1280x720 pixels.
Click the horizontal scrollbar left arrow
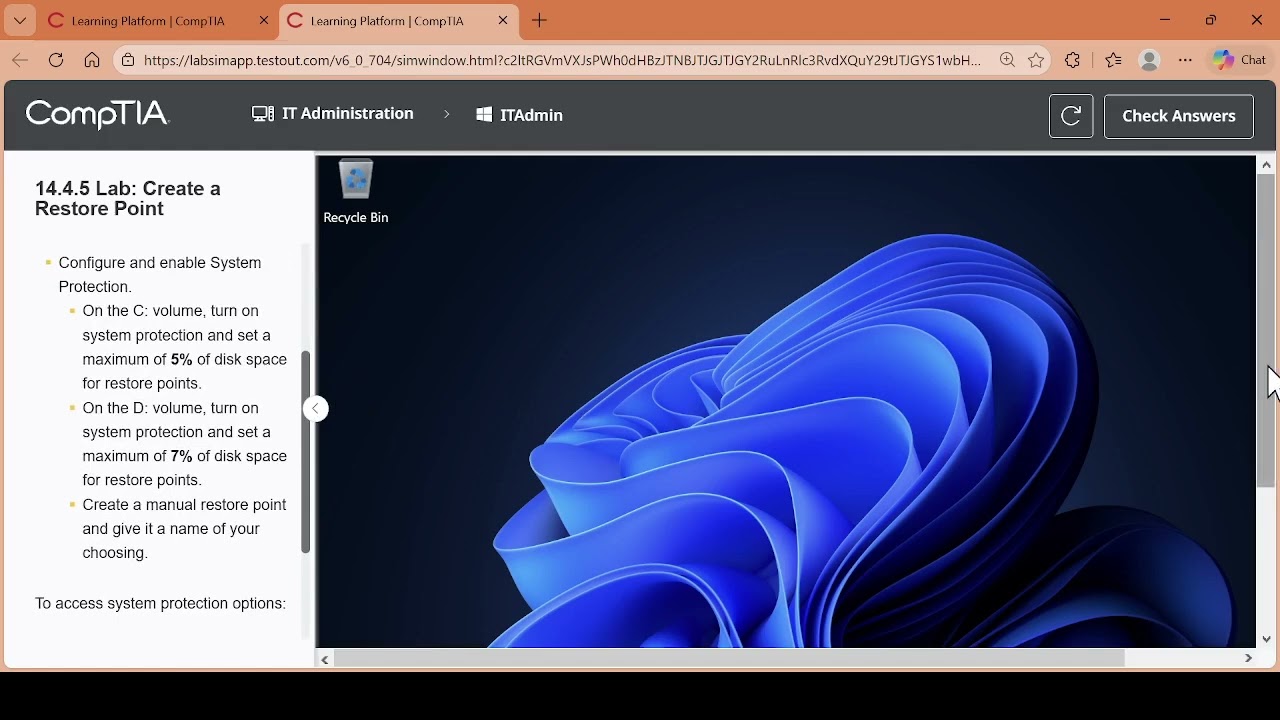tap(325, 659)
